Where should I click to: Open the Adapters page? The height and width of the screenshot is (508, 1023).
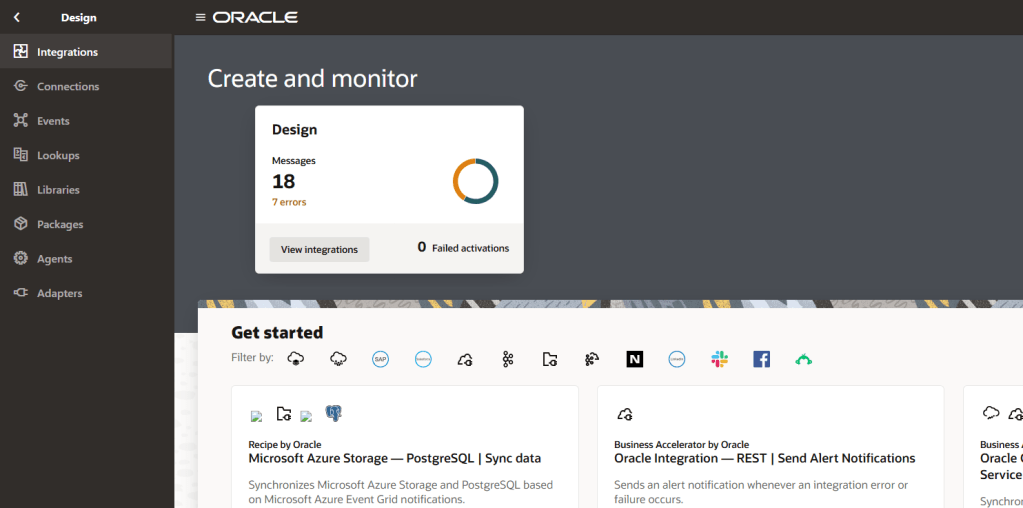pos(59,294)
